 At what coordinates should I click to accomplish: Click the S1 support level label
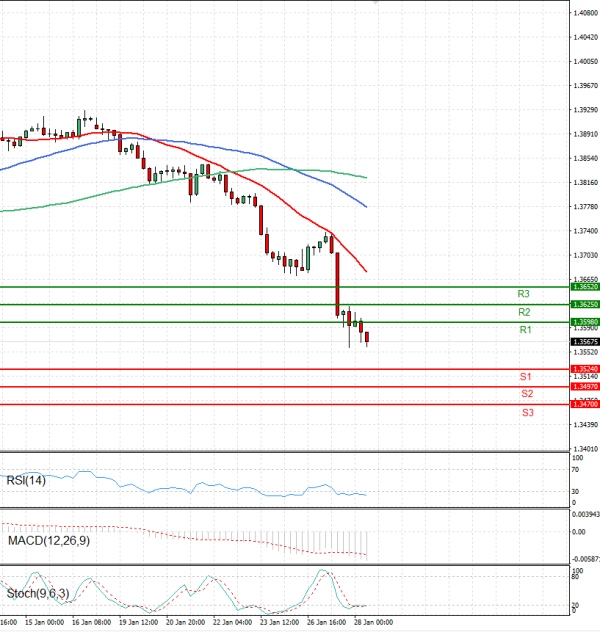click(525, 376)
